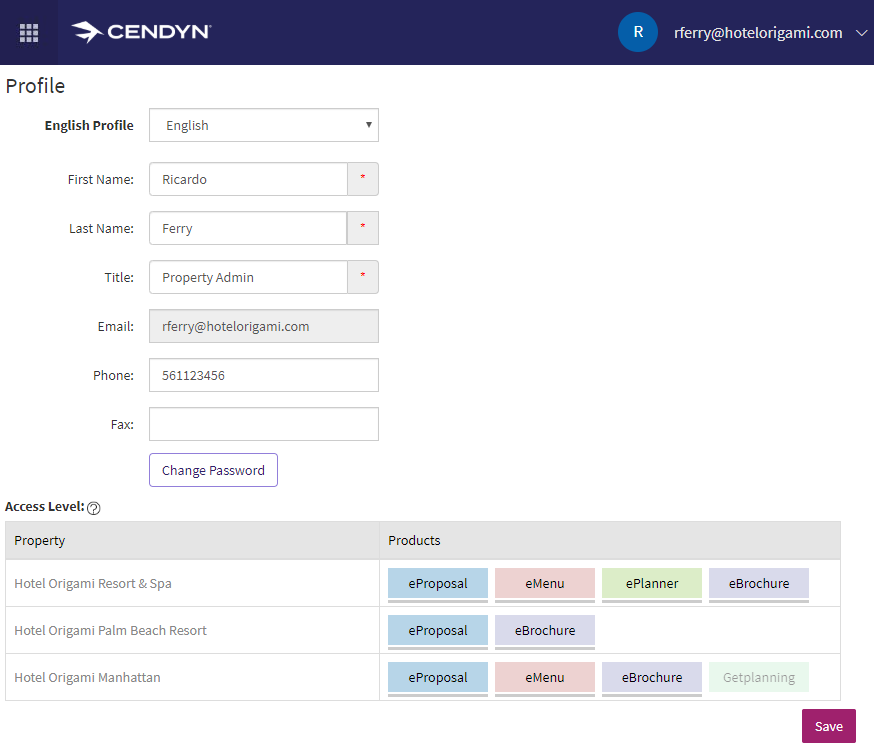Screen dimensions: 874x749
Task: Select eBrochure for Hotel Origami Manhattan
Action: pos(652,677)
